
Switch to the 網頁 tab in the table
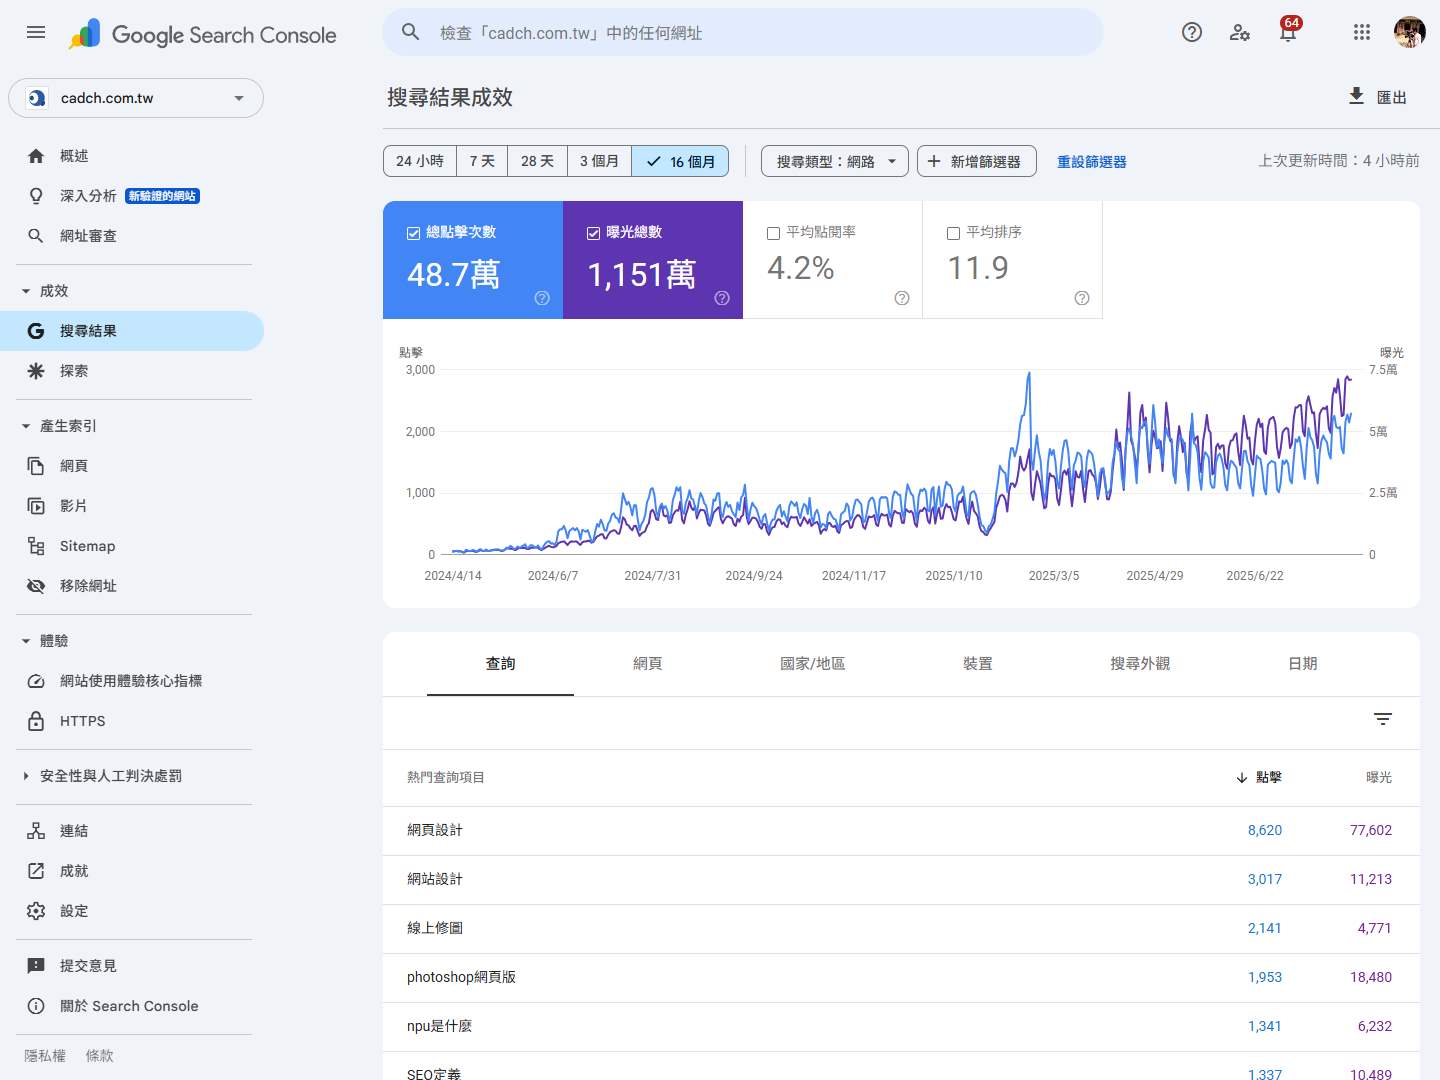pos(647,664)
